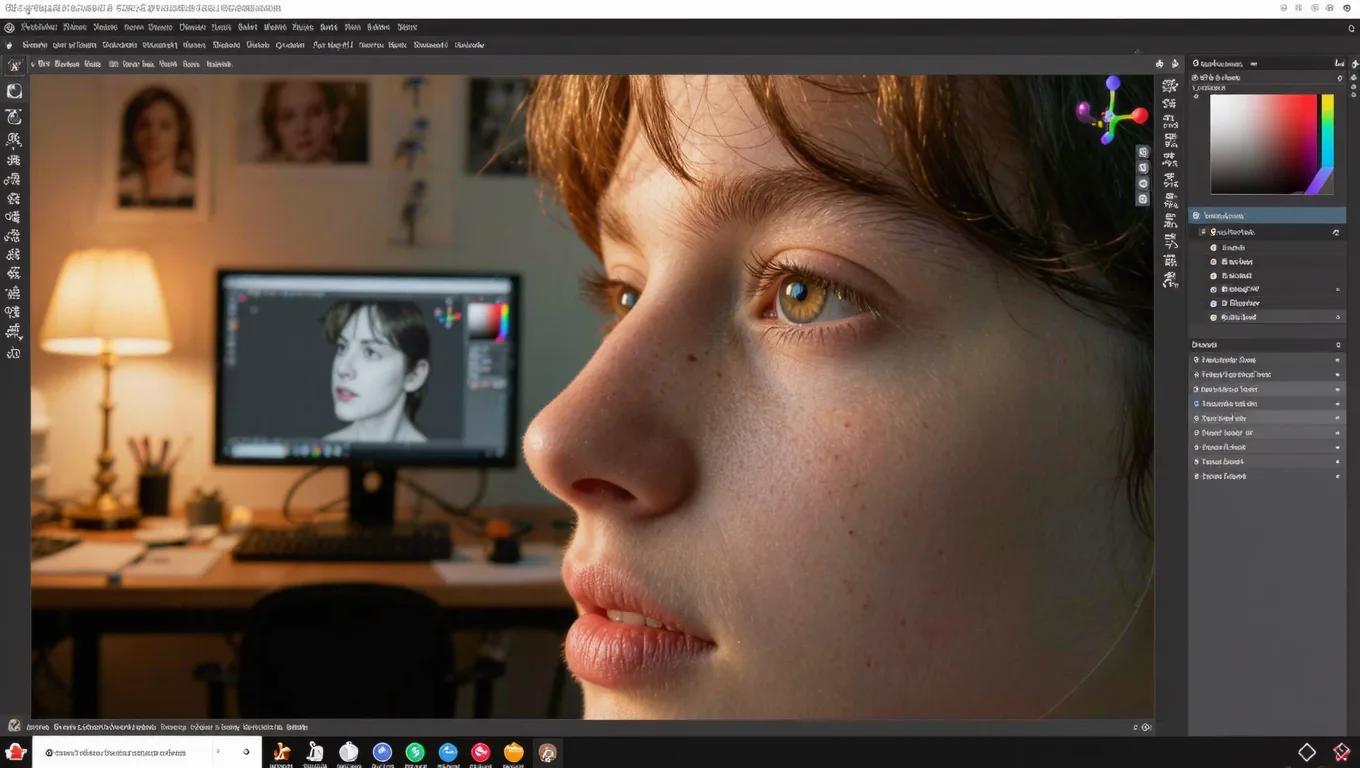The width and height of the screenshot is (1360, 768).
Task: Open the white figure taskbar app
Action: [315, 752]
